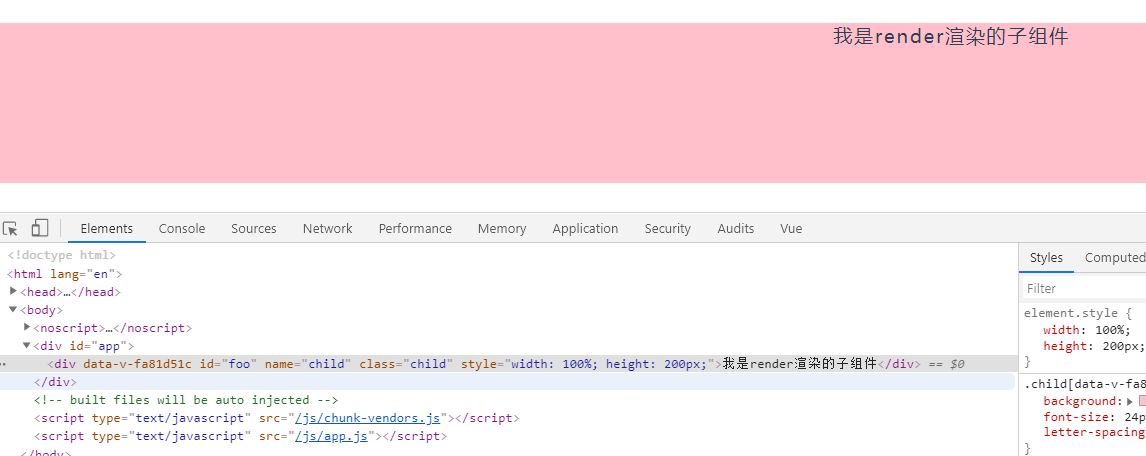The width and height of the screenshot is (1146, 456).
Task: Toggle the device toolbar icon
Action: click(x=39, y=228)
